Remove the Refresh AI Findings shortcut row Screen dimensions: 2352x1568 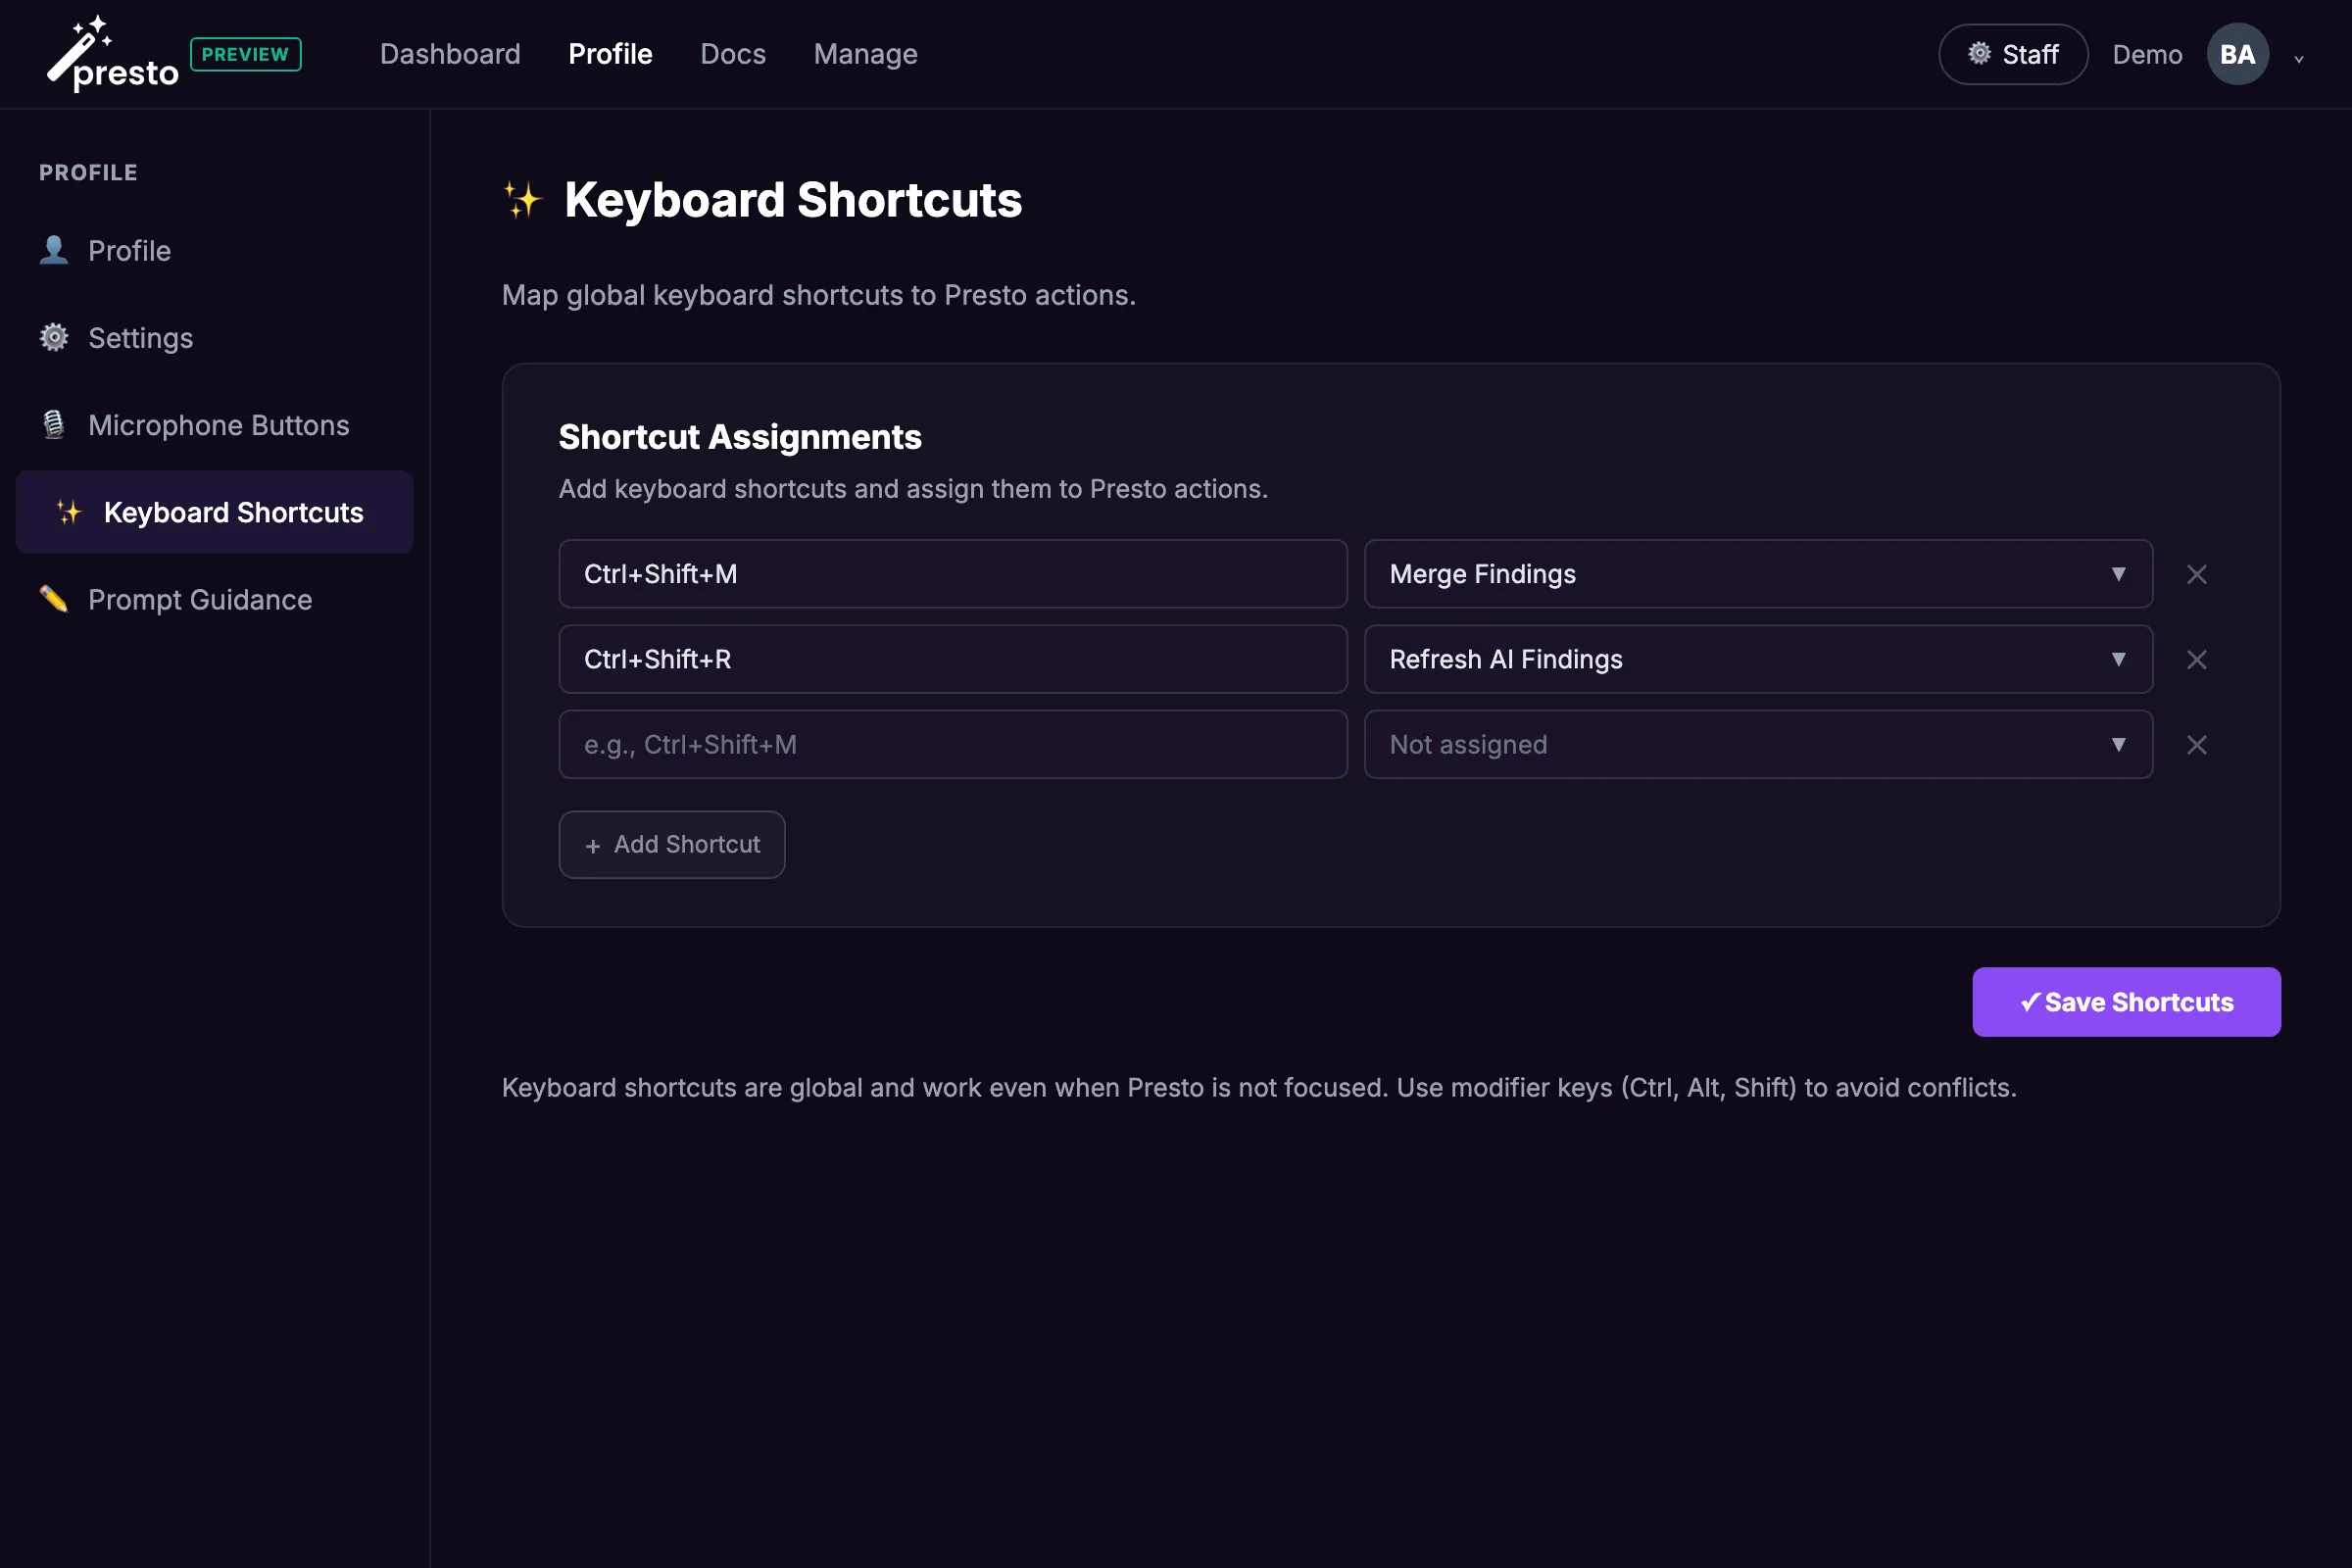(x=2197, y=659)
